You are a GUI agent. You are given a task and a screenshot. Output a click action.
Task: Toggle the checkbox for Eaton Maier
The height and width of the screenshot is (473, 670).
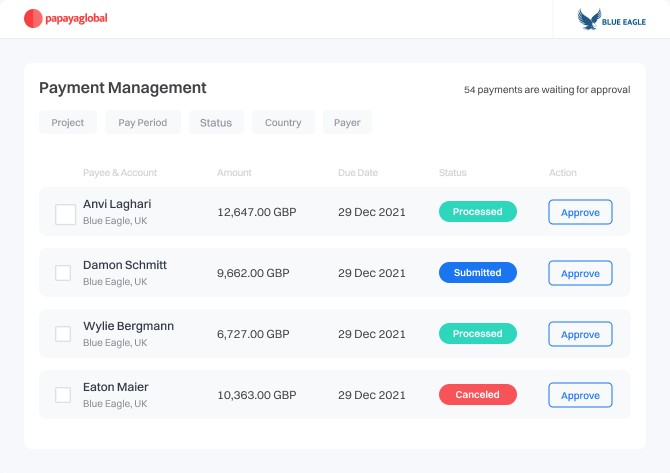click(x=63, y=395)
